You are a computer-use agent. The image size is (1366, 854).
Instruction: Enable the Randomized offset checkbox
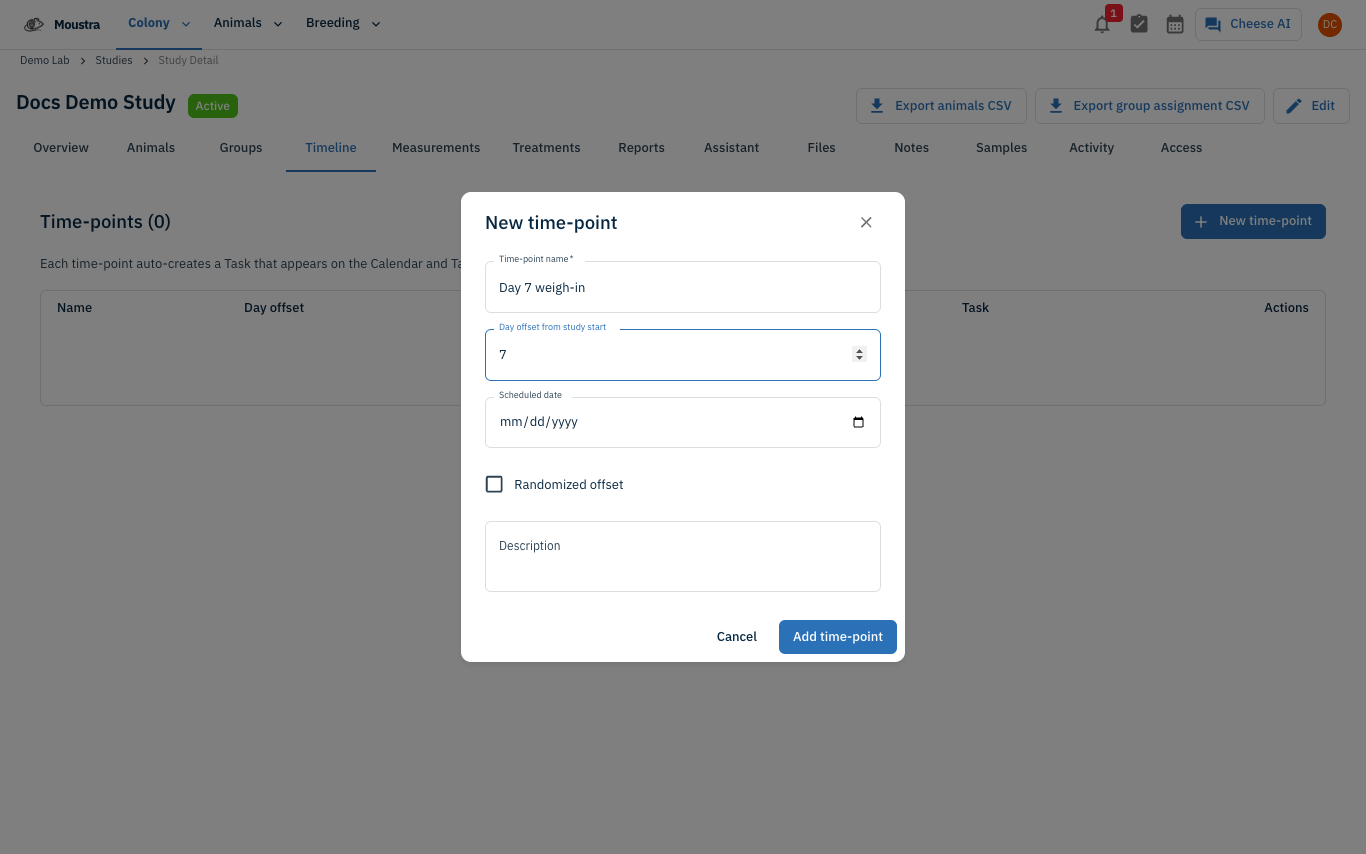tap(494, 484)
